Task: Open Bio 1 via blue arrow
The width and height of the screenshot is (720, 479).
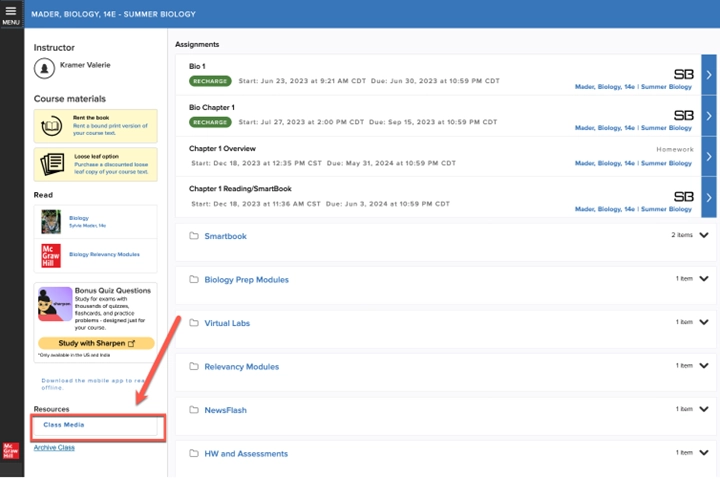Action: (709, 75)
